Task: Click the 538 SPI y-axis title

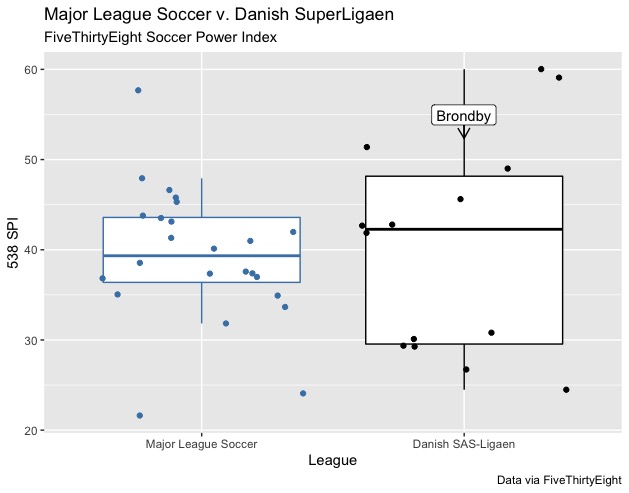Action: tap(14, 250)
